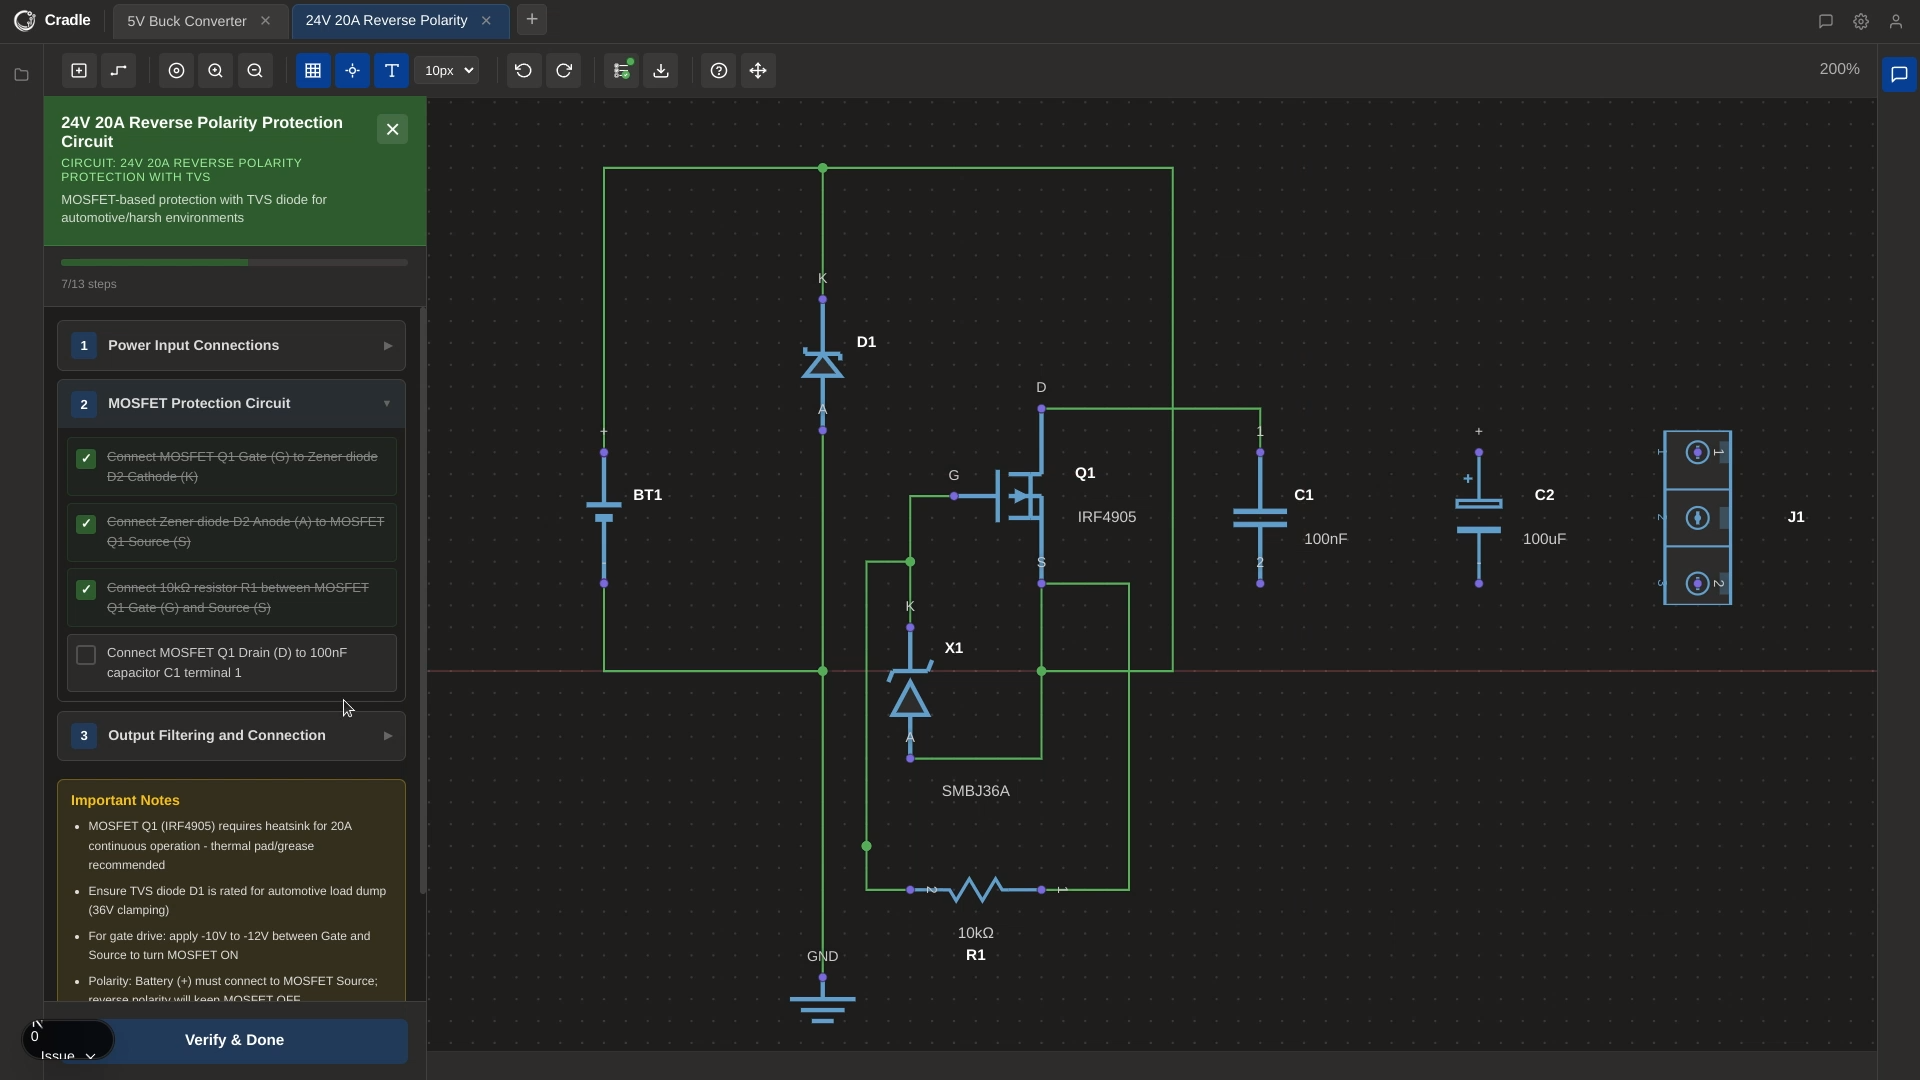This screenshot has height=1080, width=1920.
Task: Open the comments panel icon at top right
Action: [1825, 21]
